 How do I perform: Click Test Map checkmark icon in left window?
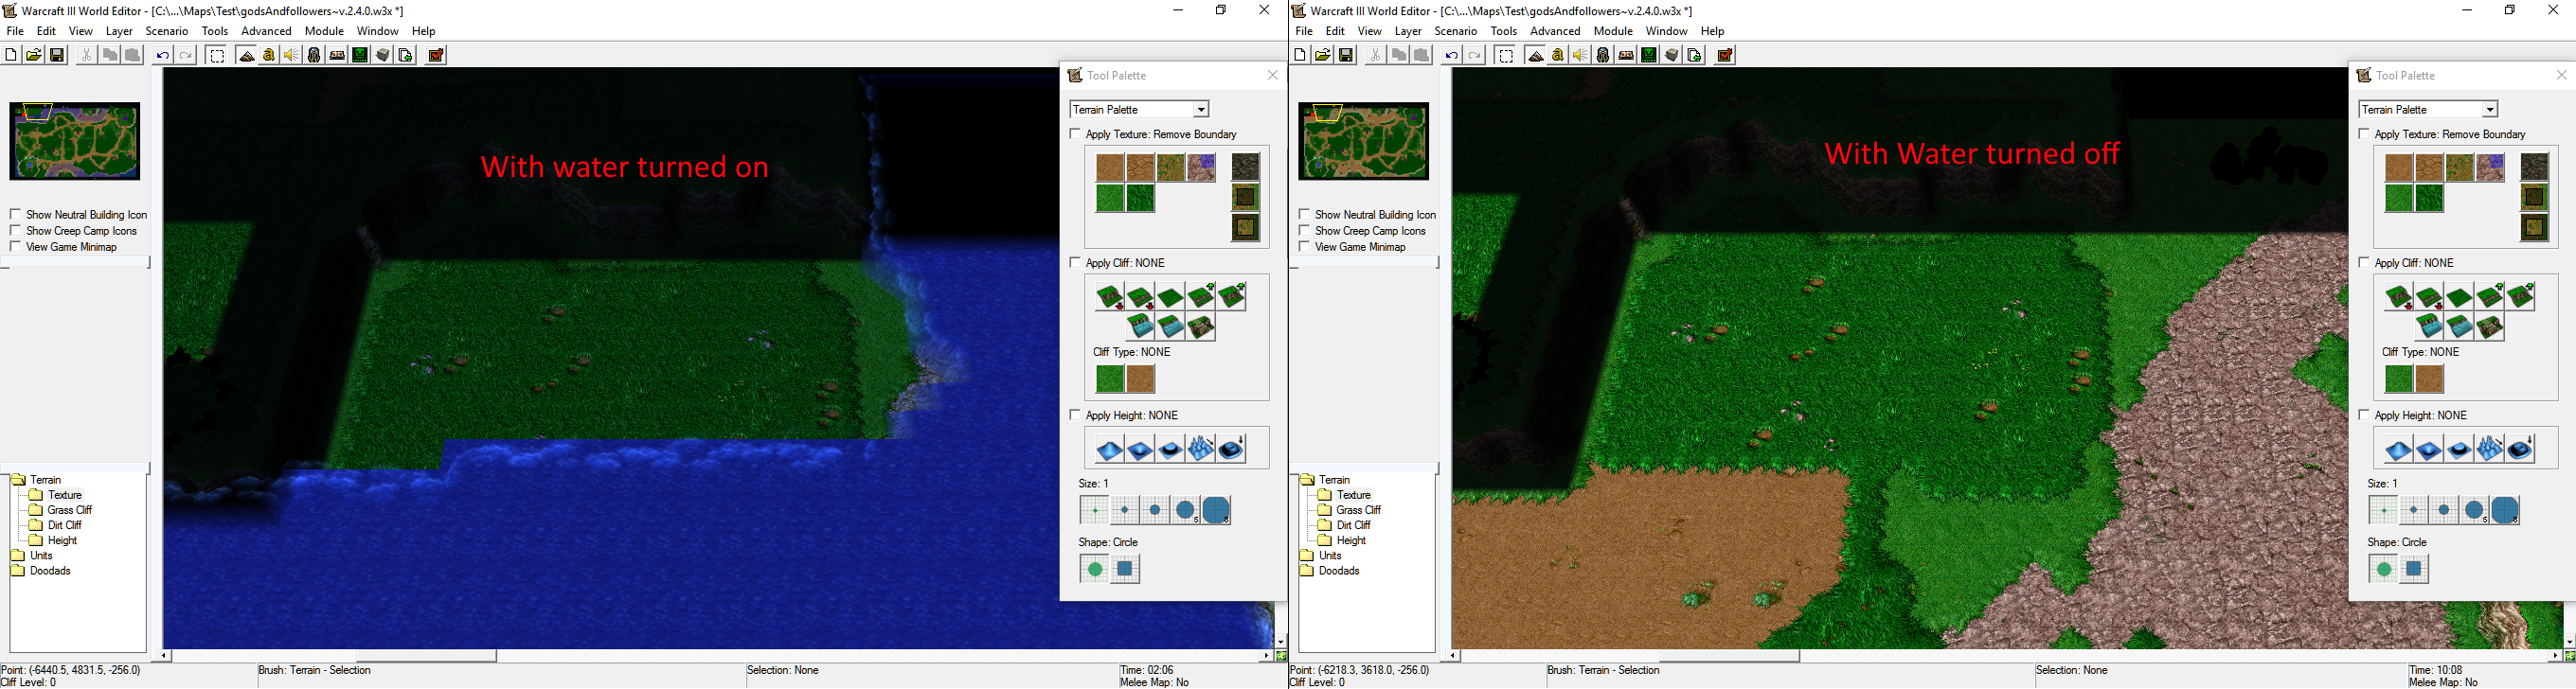pos(436,55)
